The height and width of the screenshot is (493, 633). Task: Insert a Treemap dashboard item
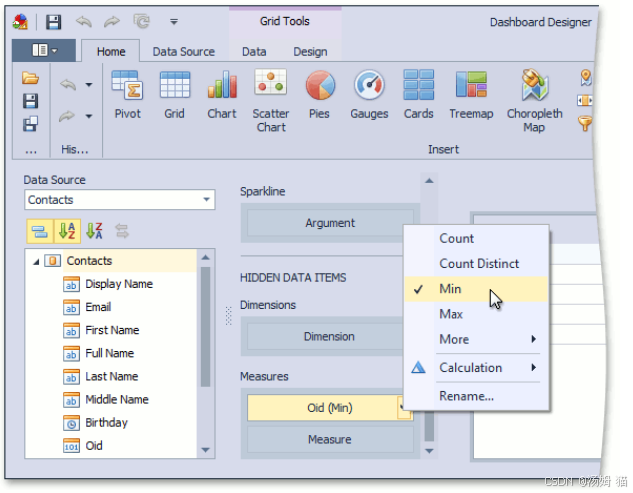coord(471,95)
